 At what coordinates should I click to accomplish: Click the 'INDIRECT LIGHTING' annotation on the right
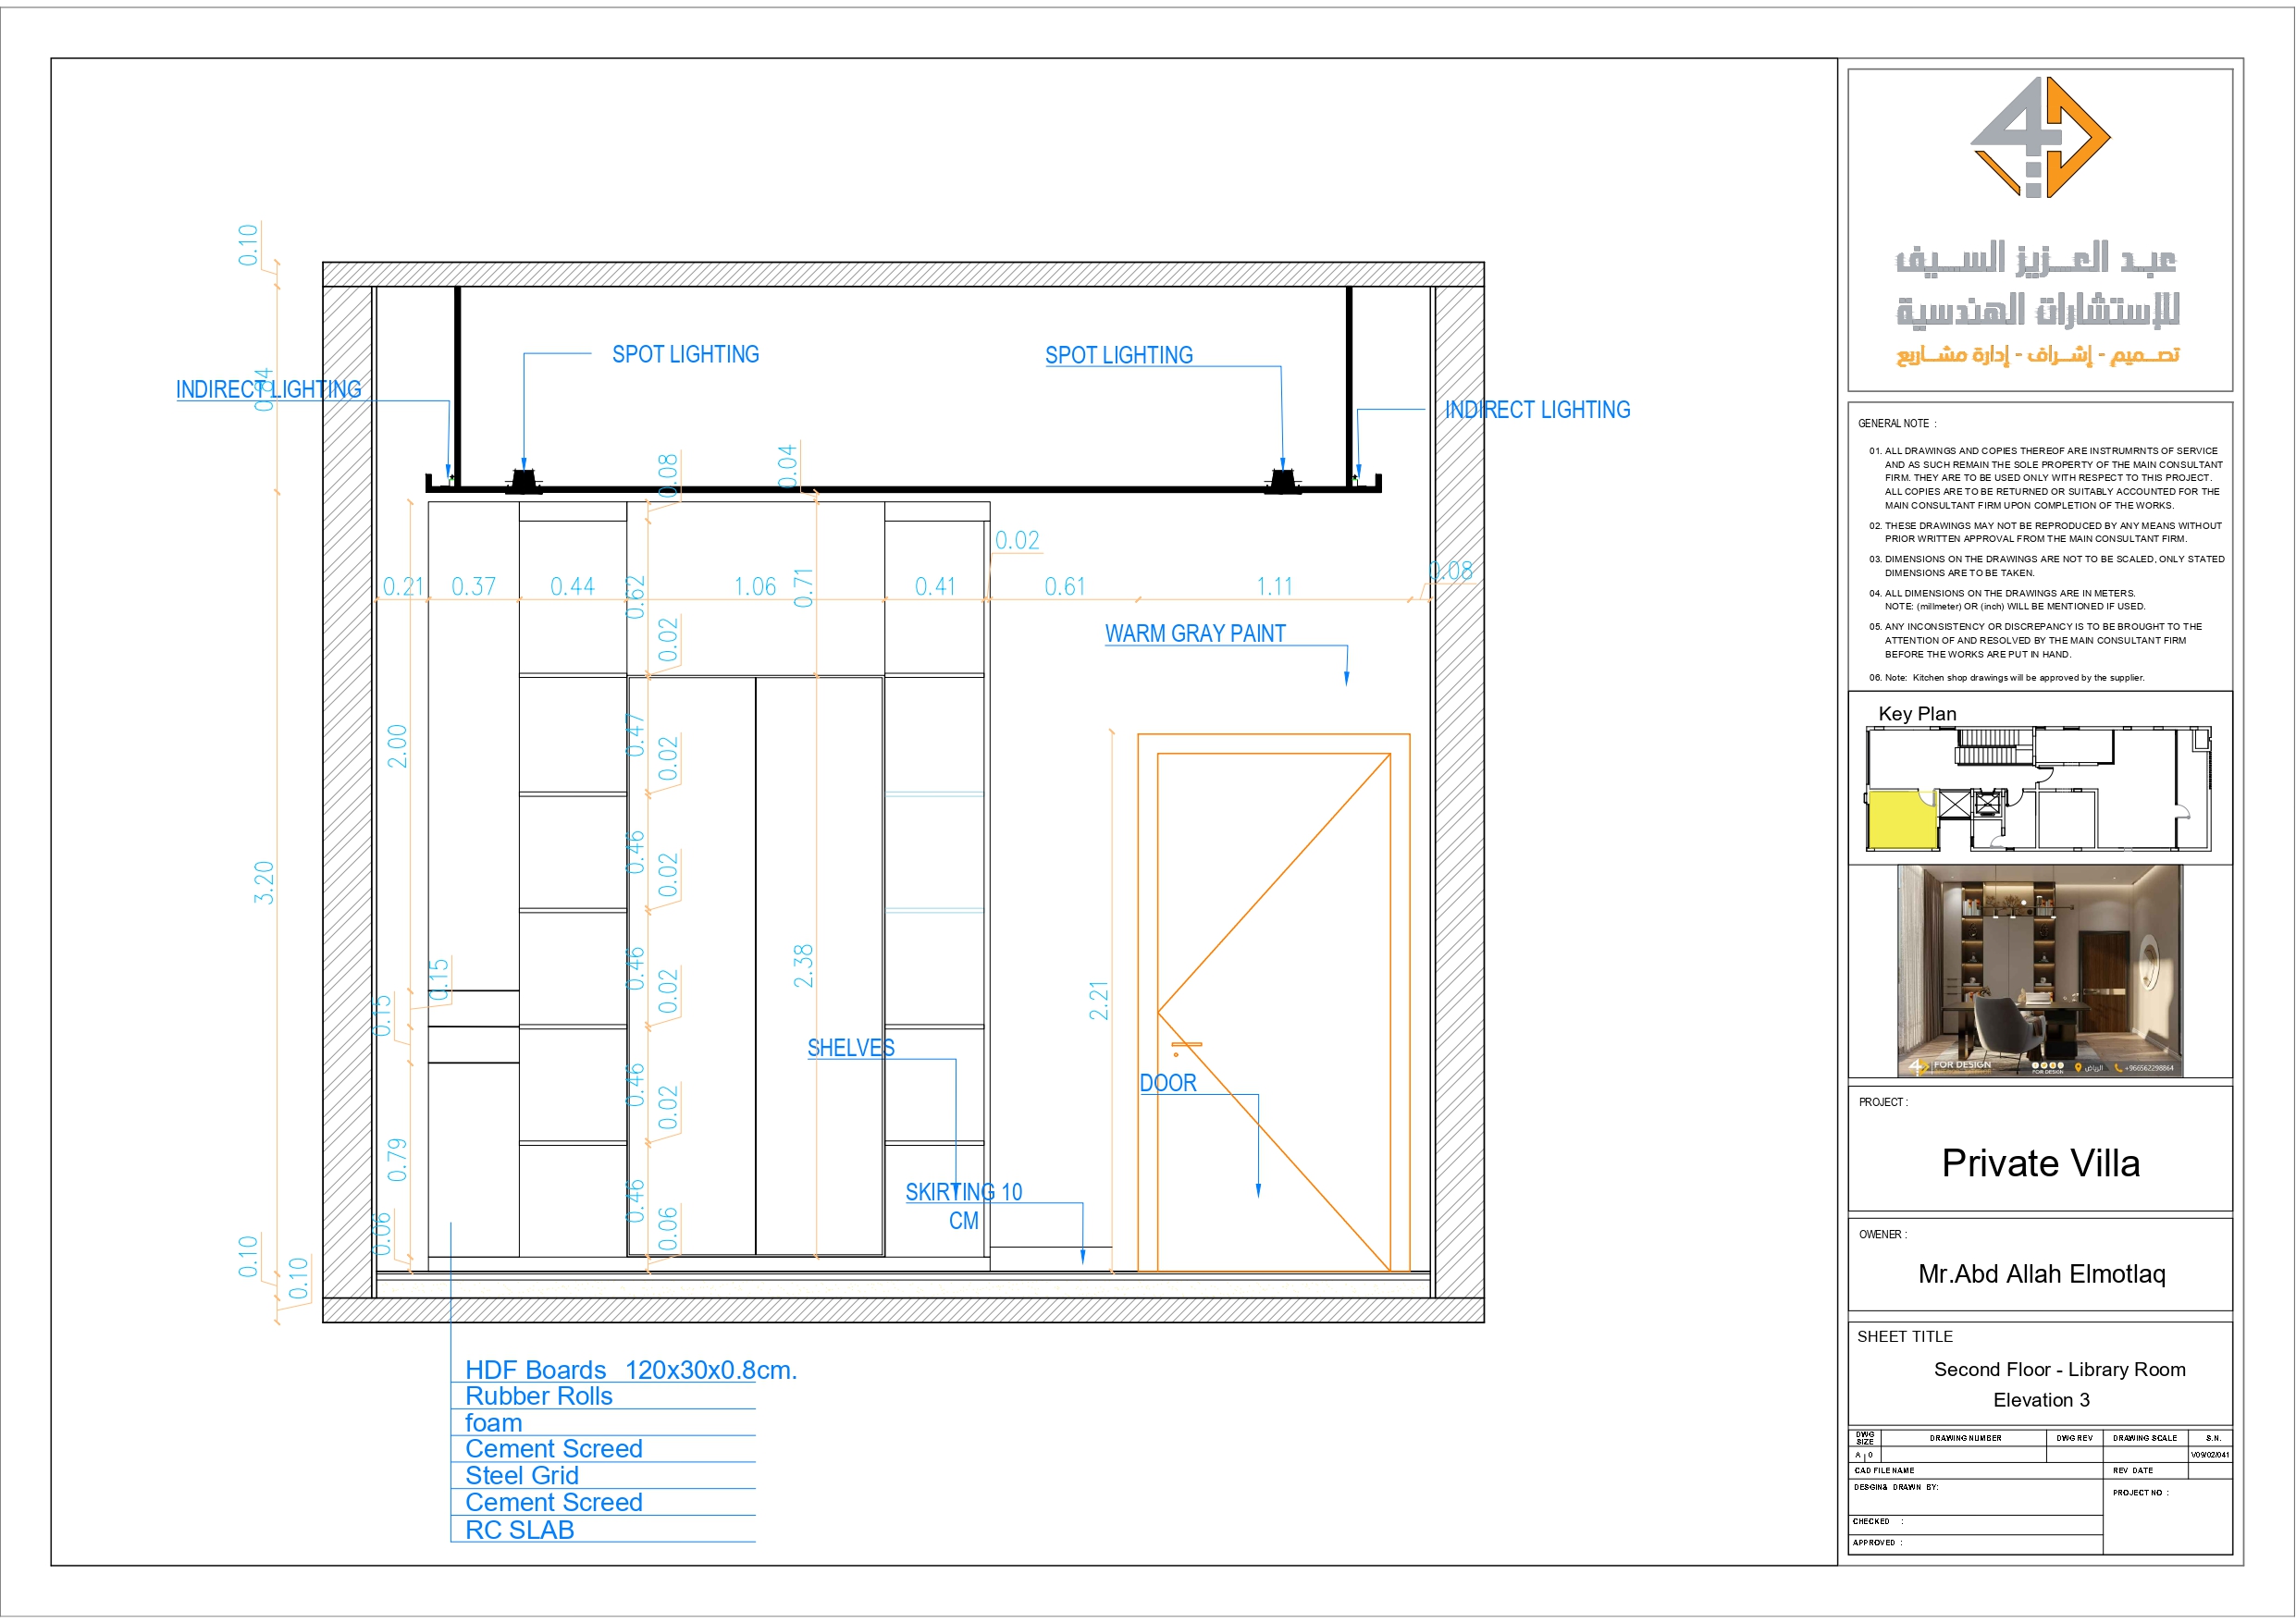tap(1537, 409)
